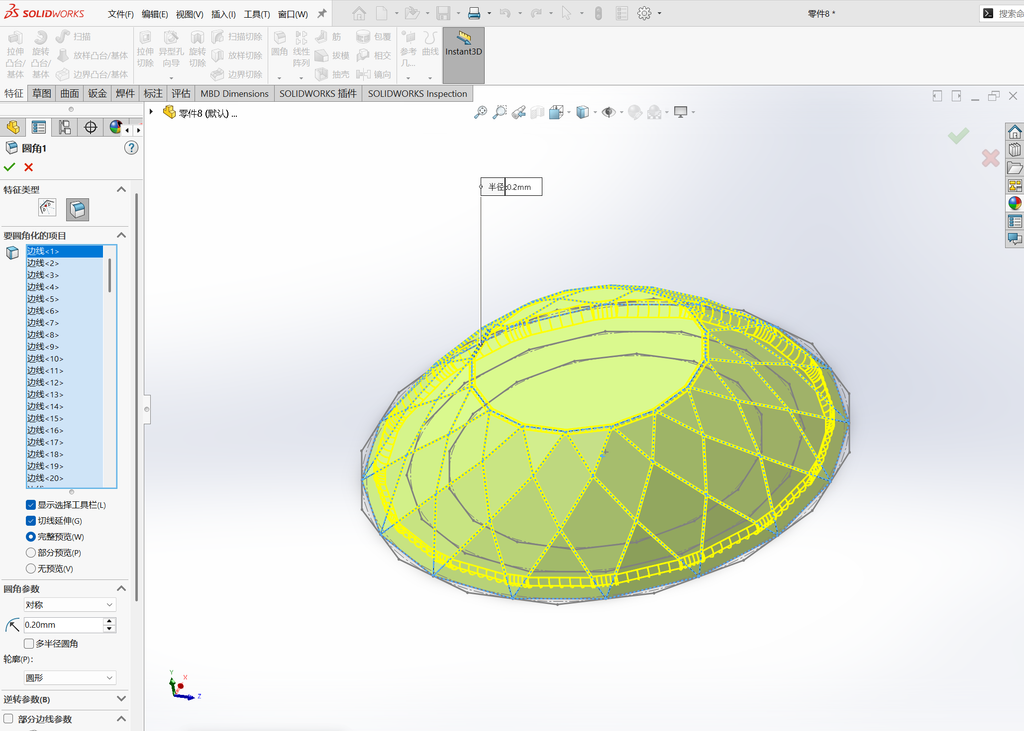Open Custom Properties icon in task pane
The width and height of the screenshot is (1024, 731).
click(1014, 221)
